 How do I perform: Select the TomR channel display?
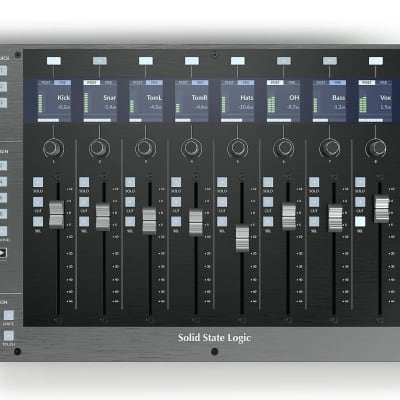point(192,101)
